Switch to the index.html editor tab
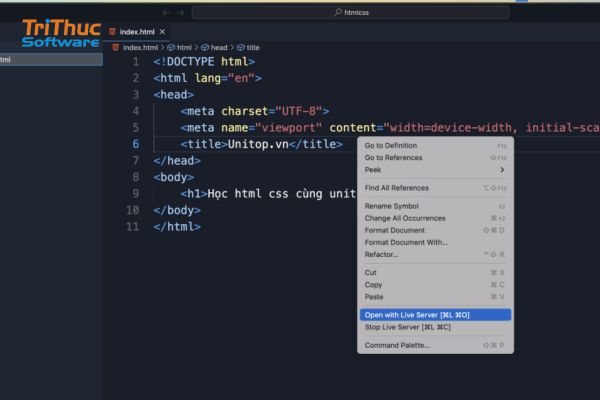Screen dimensions: 600x400 pyautogui.click(x=137, y=32)
